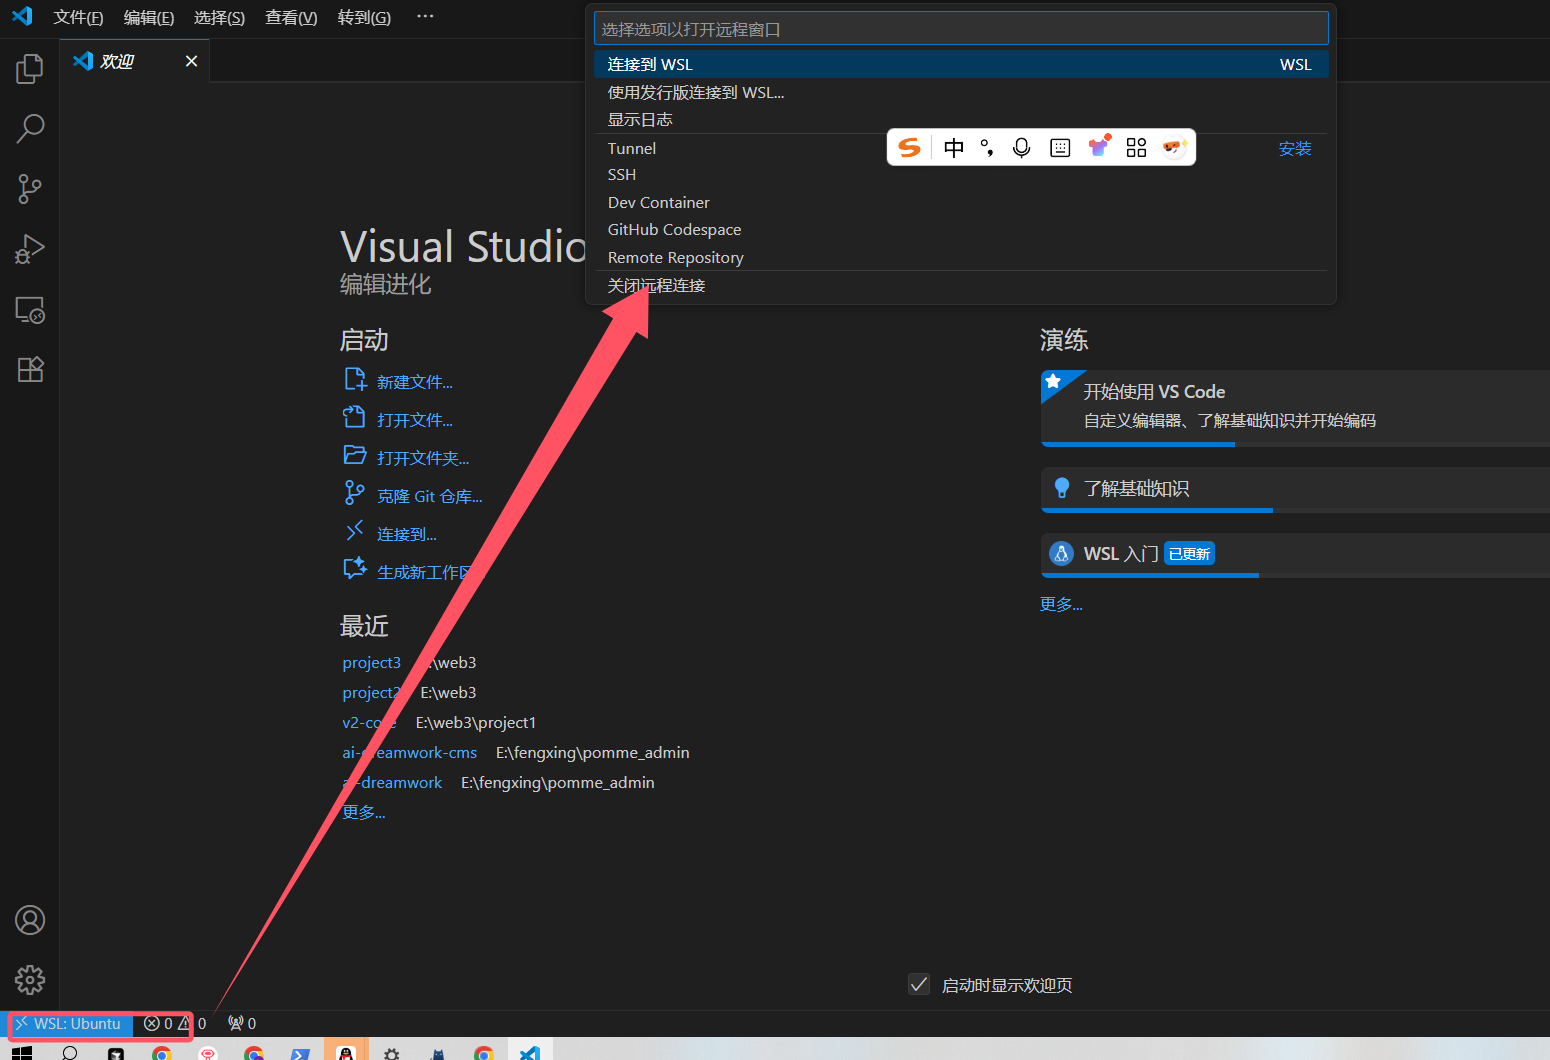
Task: Open the 了解基础知识 walkthrough
Action: (x=1295, y=489)
